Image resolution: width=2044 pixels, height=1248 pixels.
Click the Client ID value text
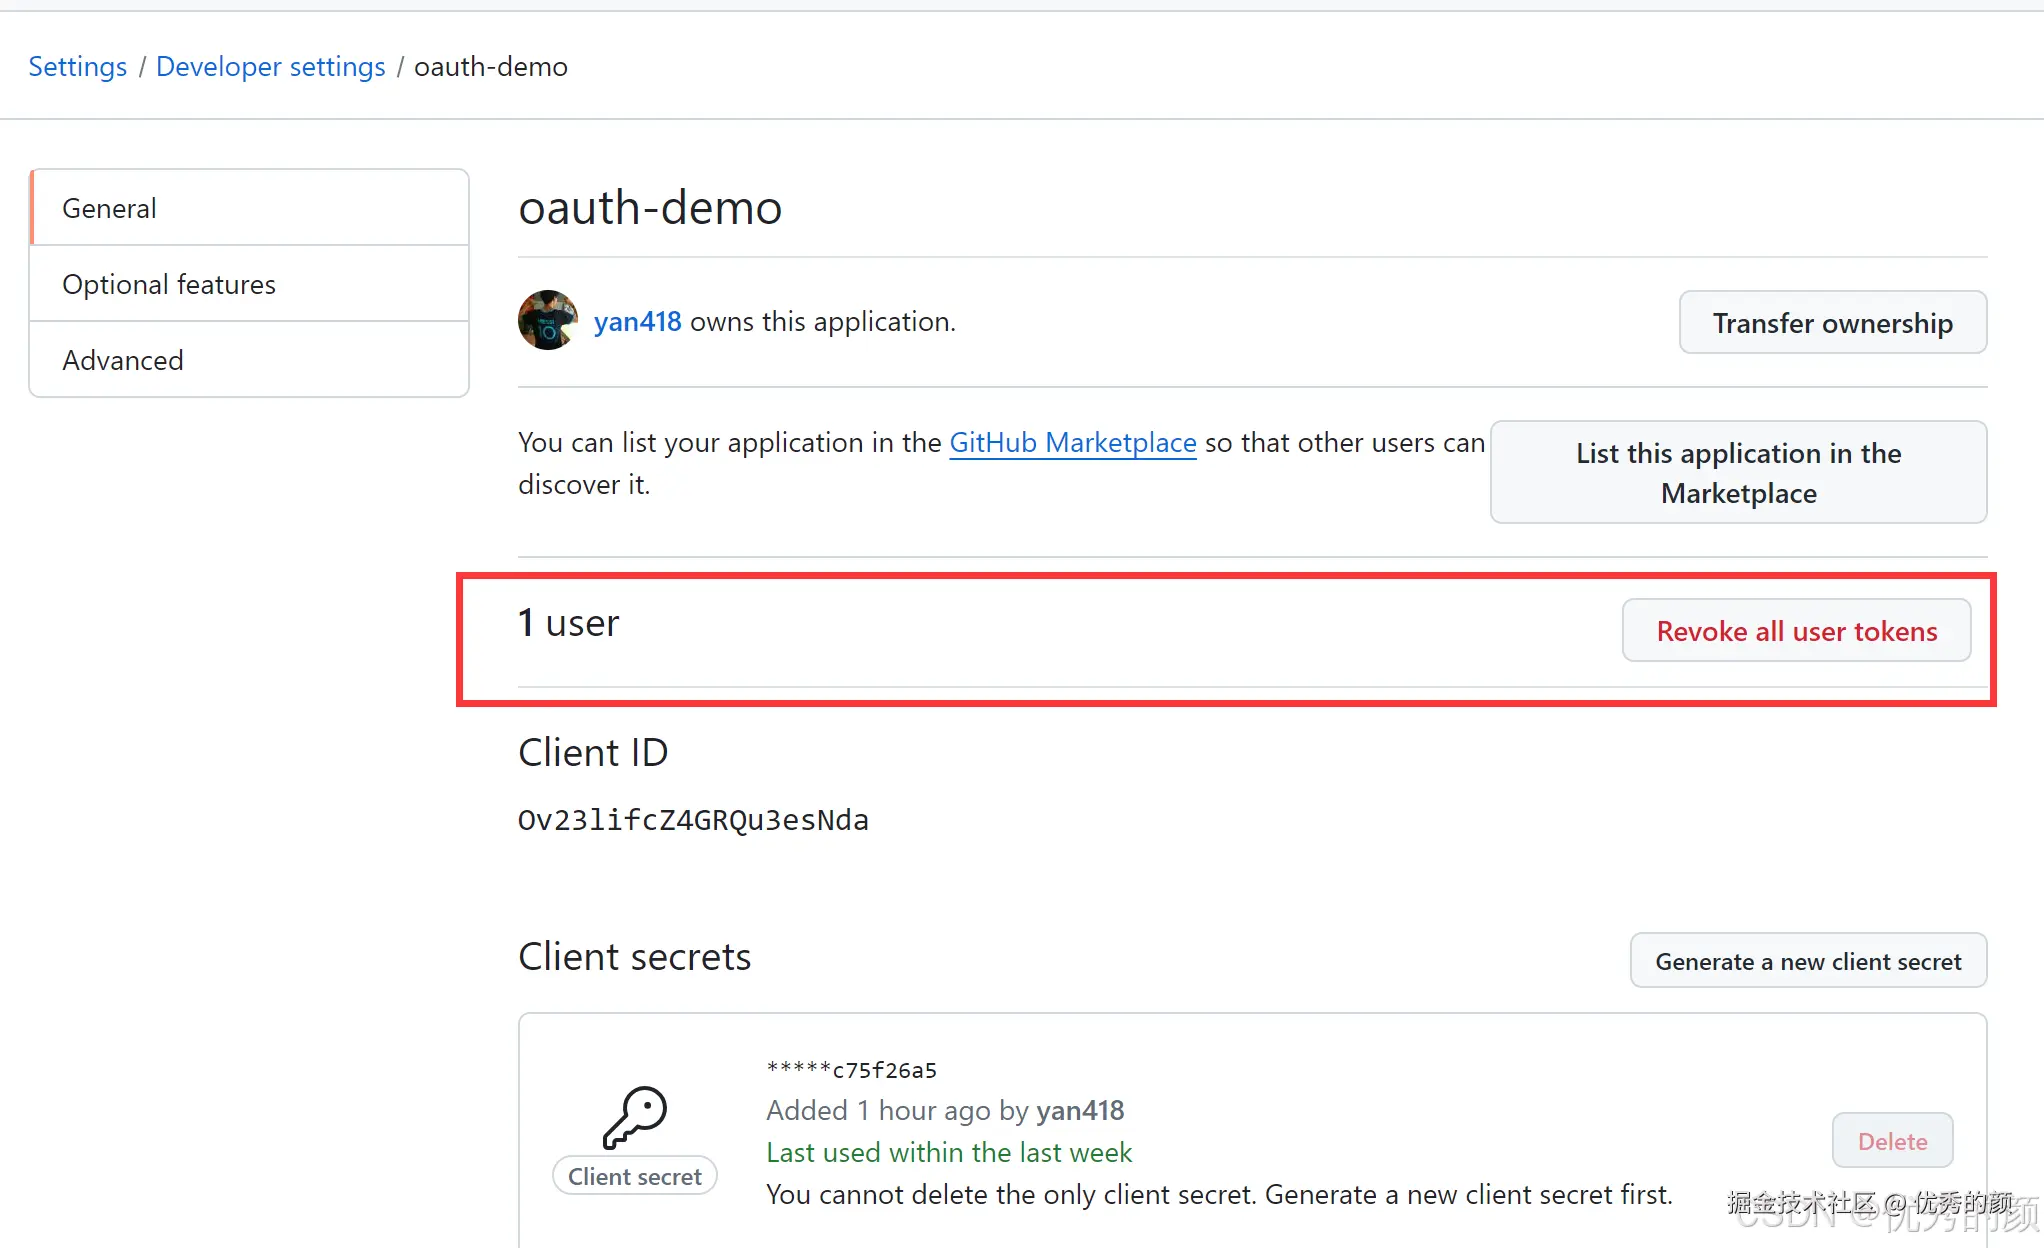693,820
